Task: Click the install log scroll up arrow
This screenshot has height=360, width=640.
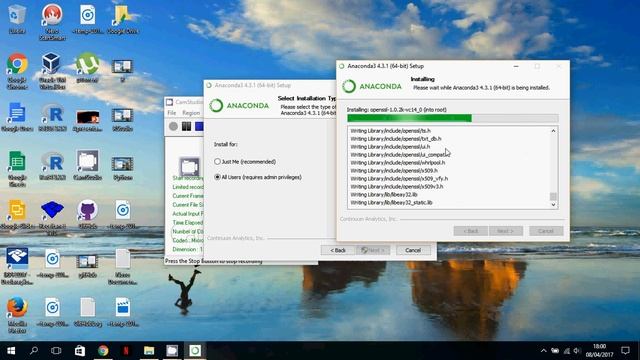Action: pos(553,131)
